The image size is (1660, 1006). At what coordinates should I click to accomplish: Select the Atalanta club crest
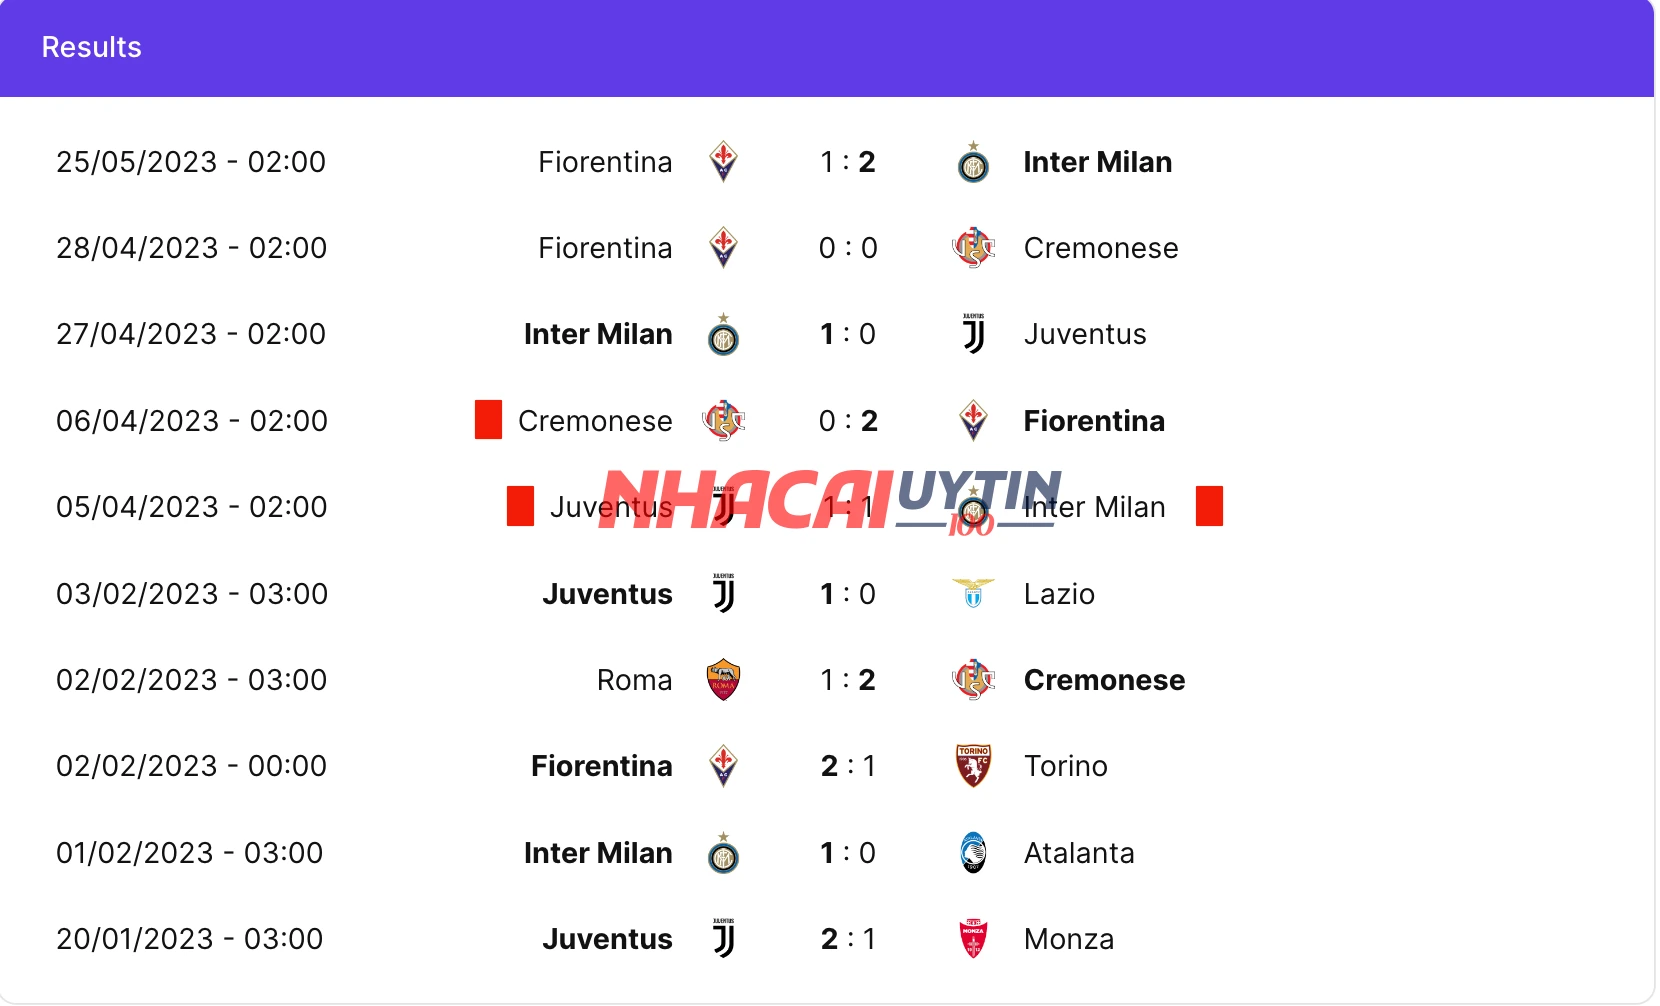pos(973,853)
